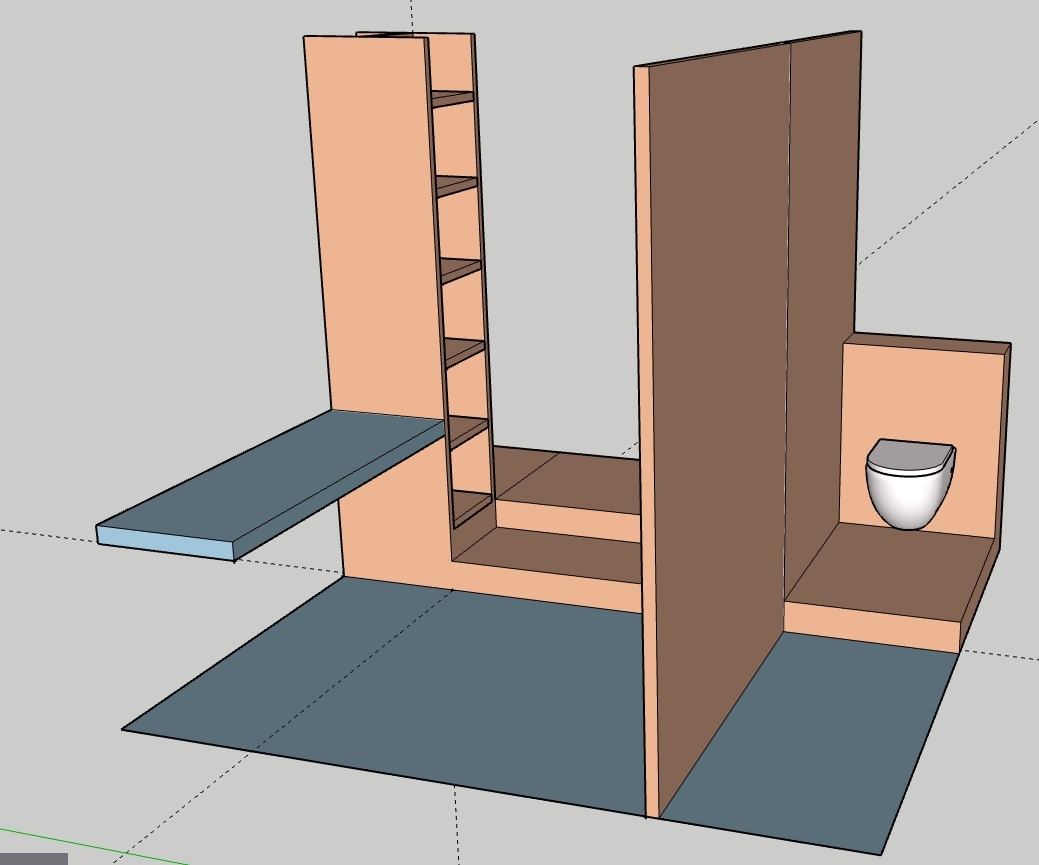Pick the topmost shelf in the tall shelving unit
The height and width of the screenshot is (865, 1039).
click(x=453, y=99)
